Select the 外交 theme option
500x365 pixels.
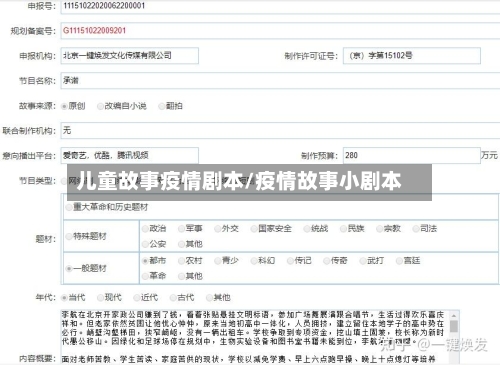[217, 229]
